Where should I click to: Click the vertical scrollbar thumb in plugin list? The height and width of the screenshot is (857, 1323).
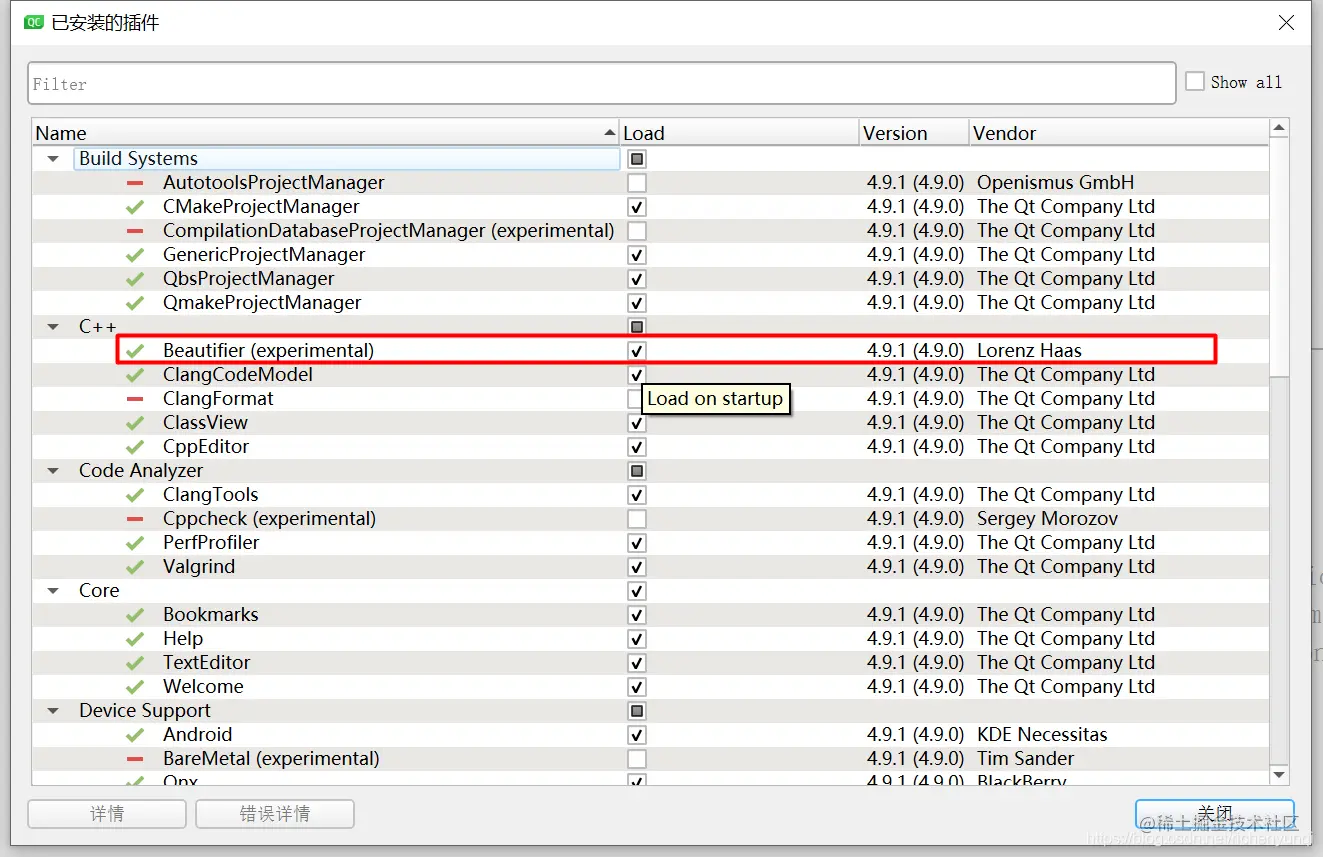[1279, 258]
